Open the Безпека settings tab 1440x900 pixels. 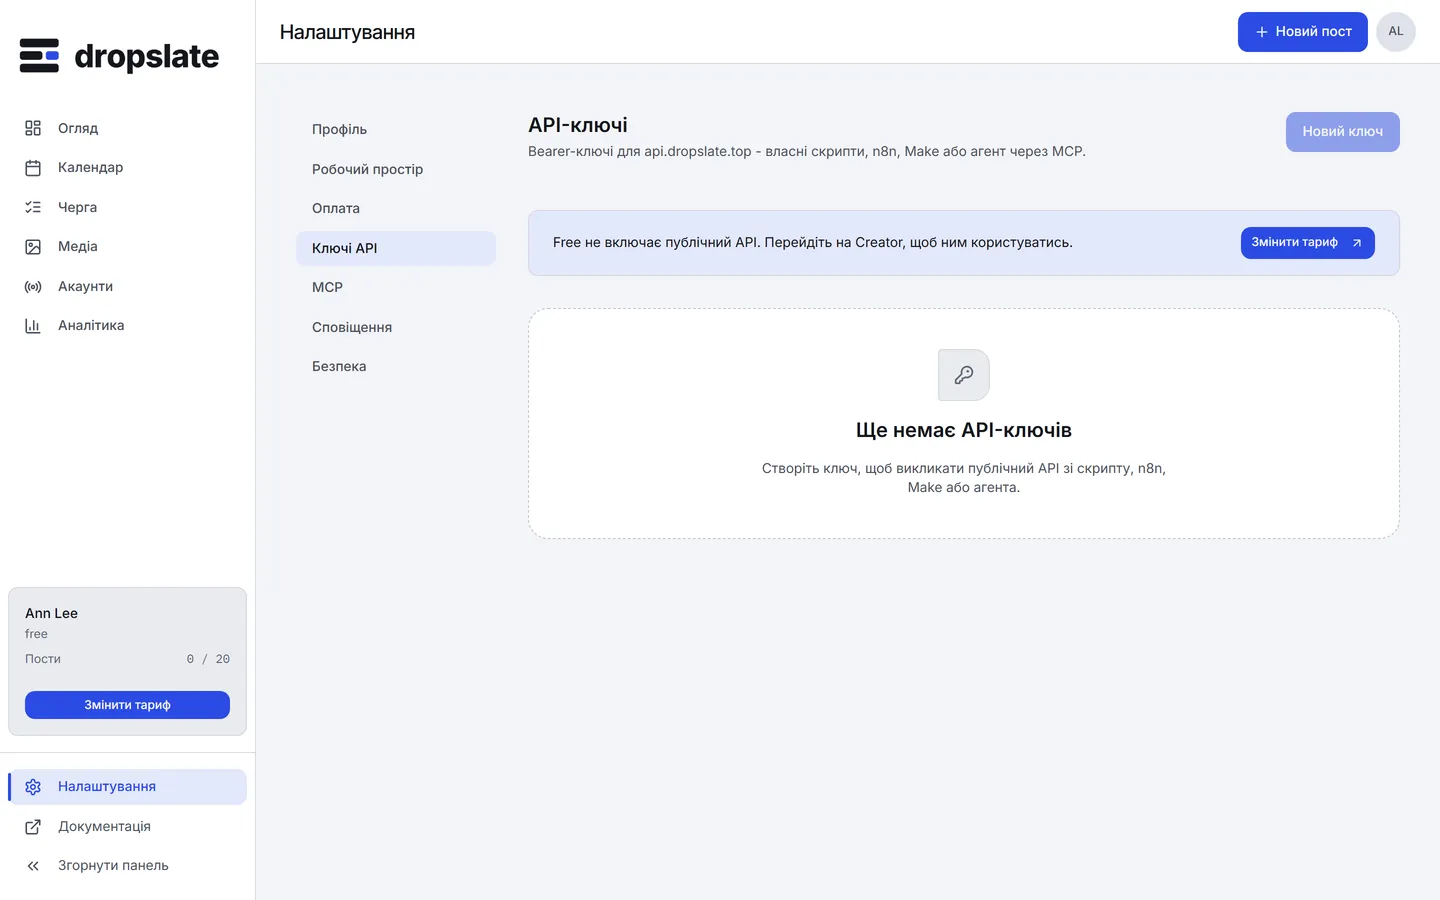(396, 366)
